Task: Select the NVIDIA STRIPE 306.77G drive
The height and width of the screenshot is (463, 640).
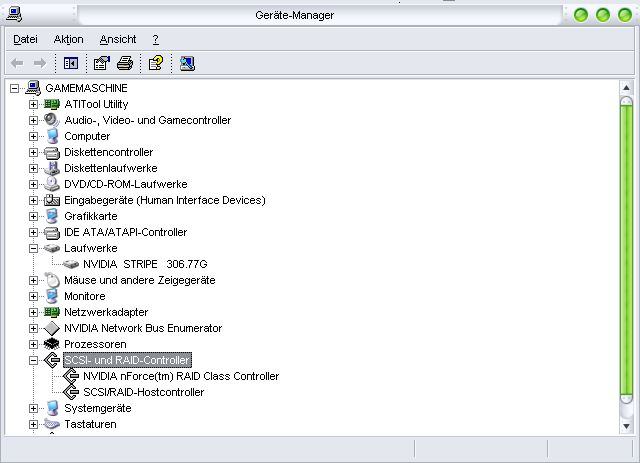Action: coord(145,264)
